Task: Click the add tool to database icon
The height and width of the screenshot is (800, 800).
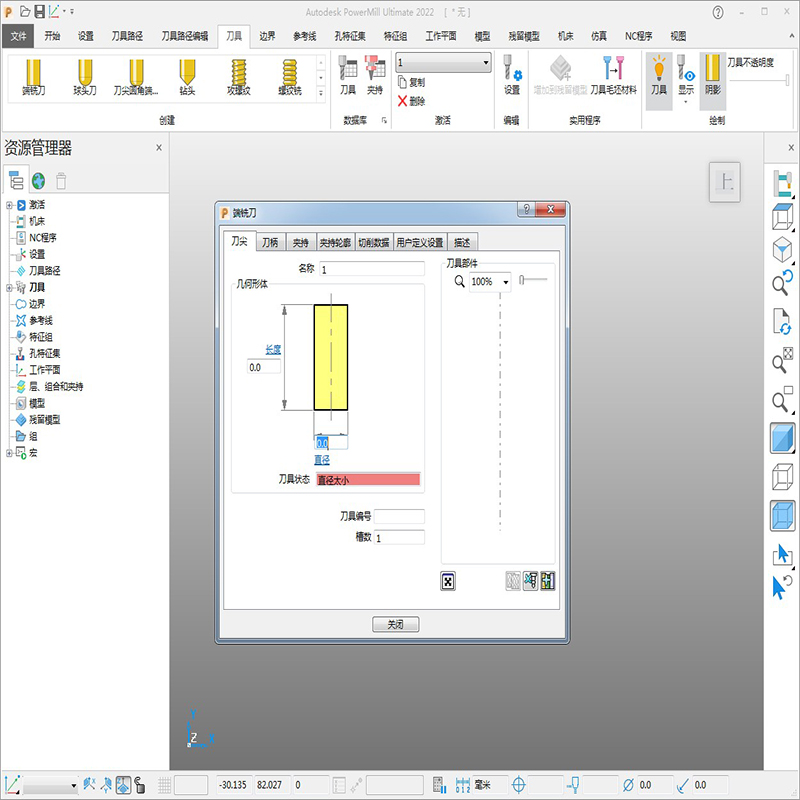Action: [x=547, y=581]
